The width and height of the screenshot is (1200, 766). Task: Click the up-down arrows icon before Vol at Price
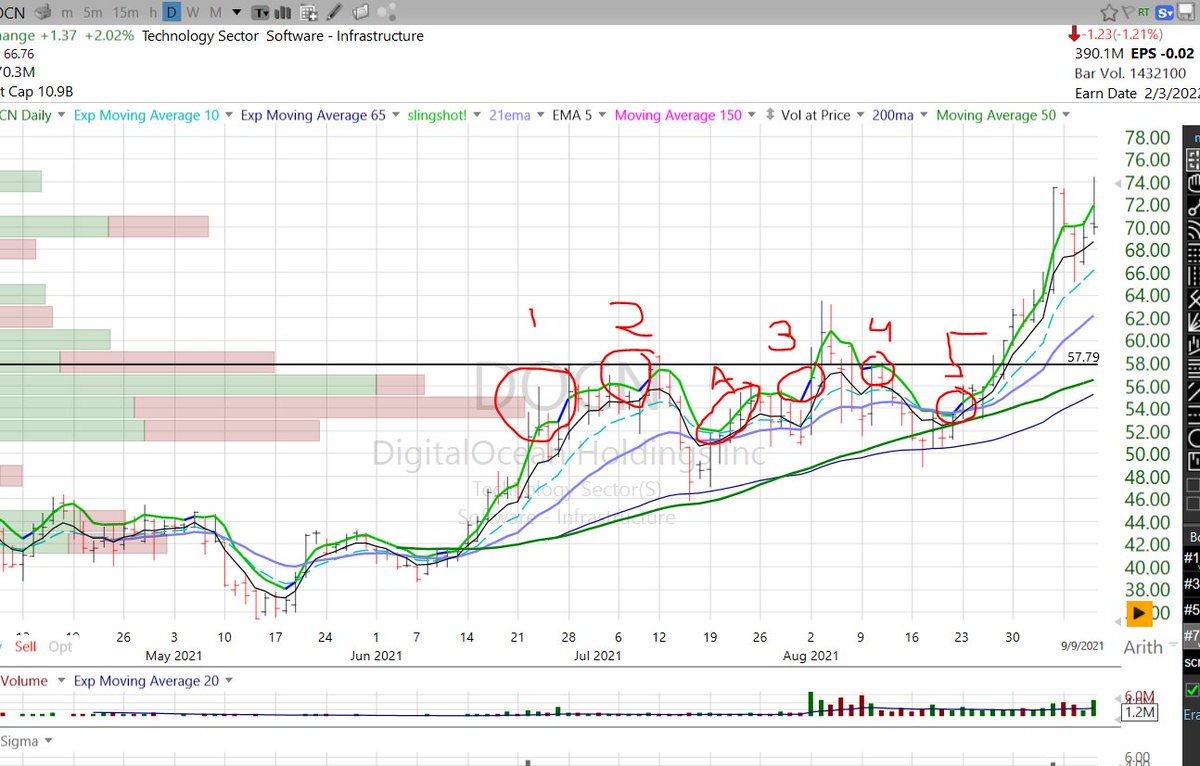[x=770, y=115]
